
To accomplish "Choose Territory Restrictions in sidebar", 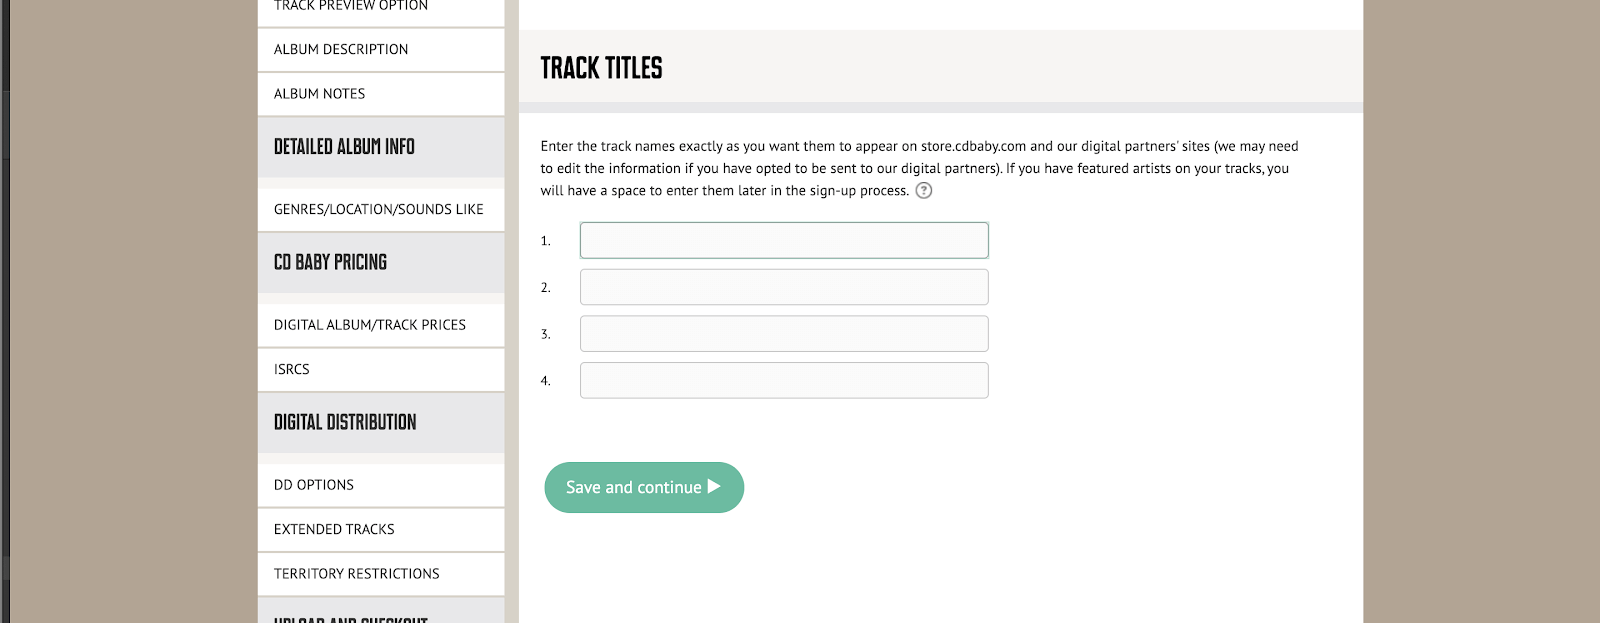I will point(357,574).
